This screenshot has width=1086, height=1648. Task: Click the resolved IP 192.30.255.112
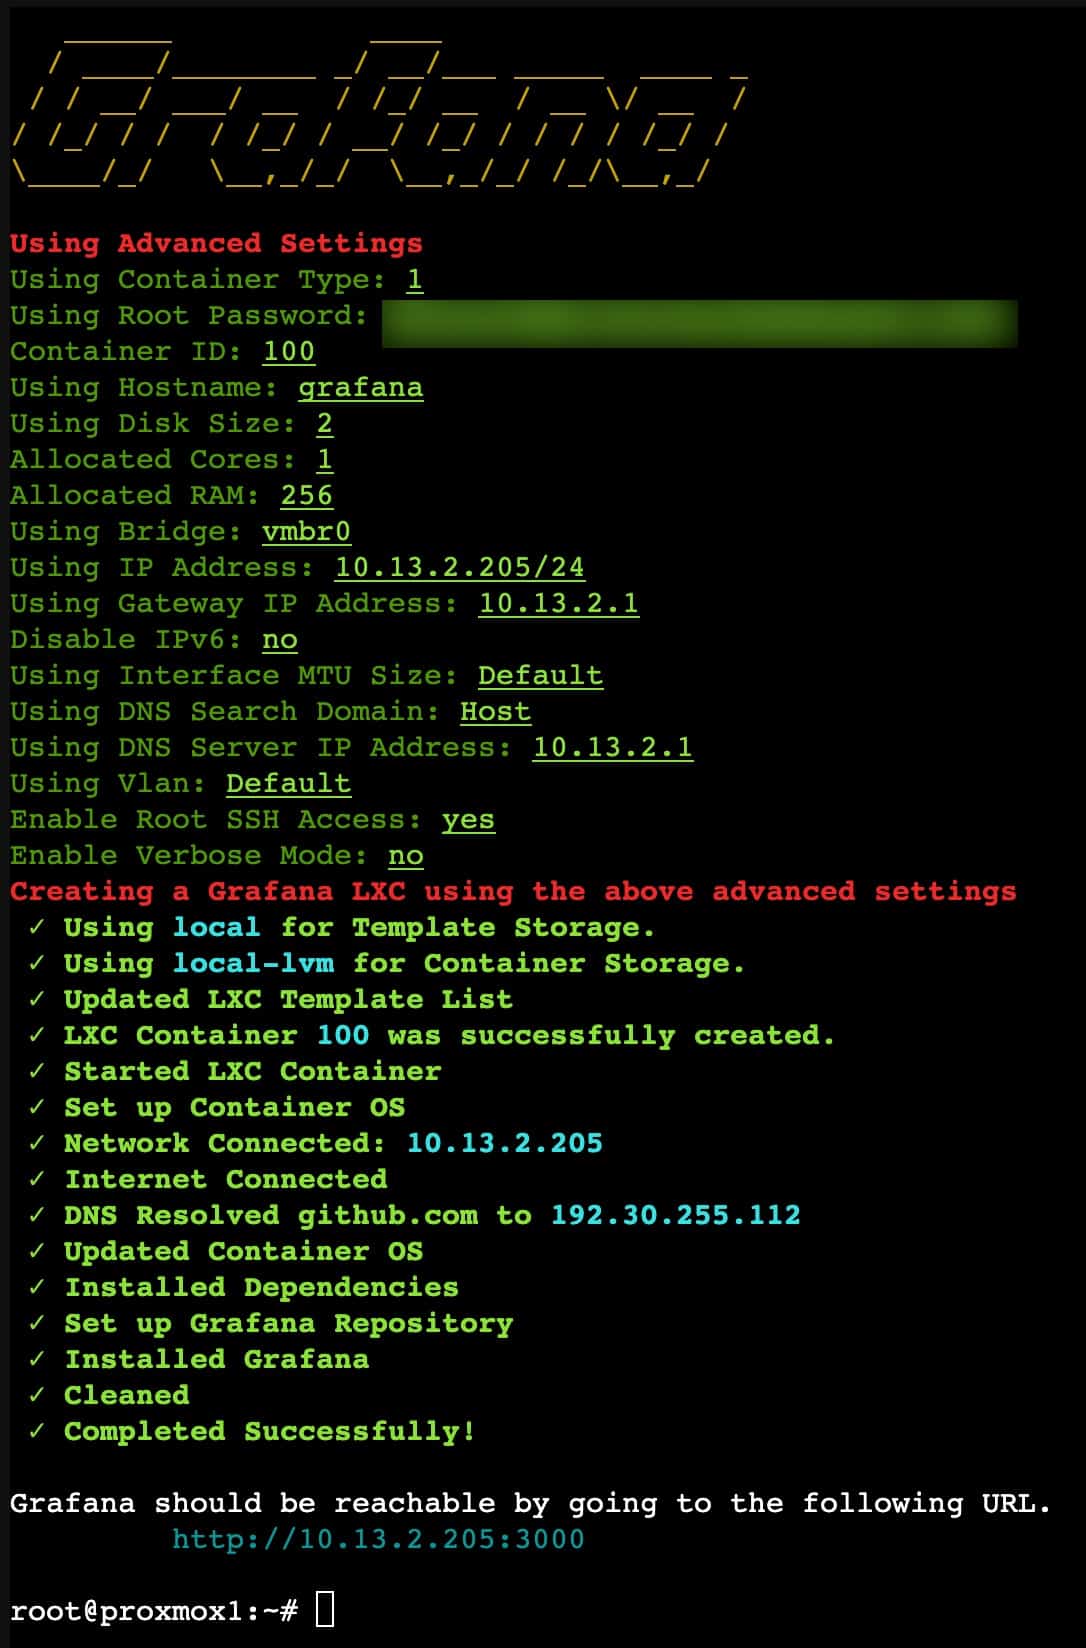[676, 1215]
